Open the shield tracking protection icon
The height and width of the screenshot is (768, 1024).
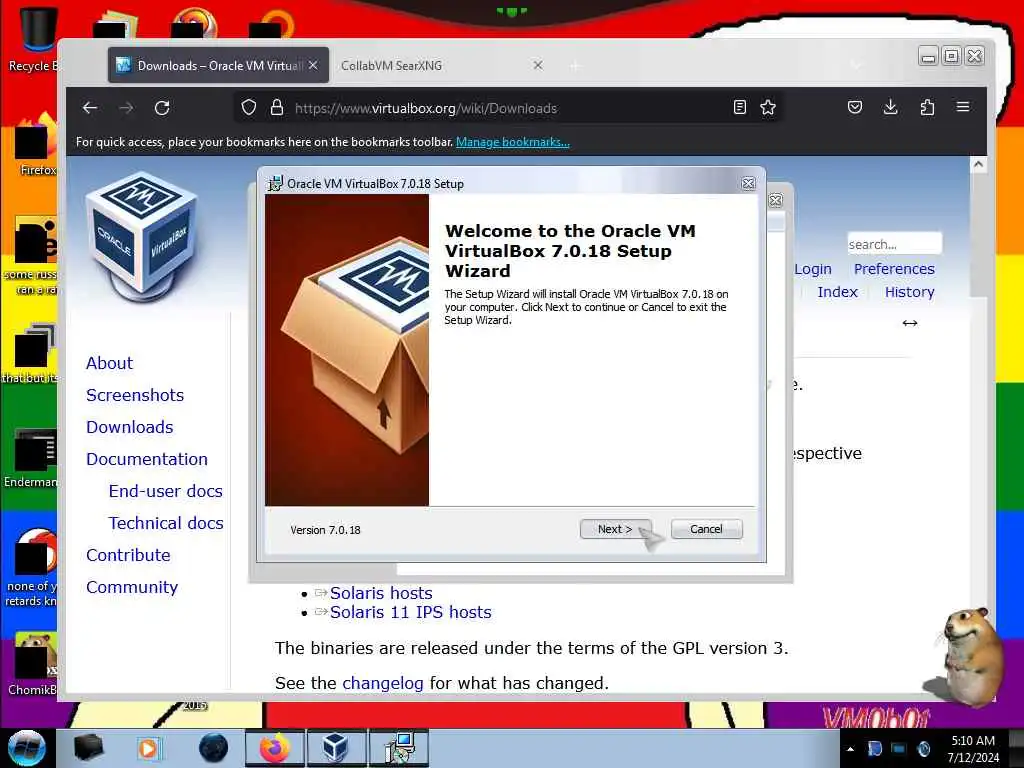249,108
